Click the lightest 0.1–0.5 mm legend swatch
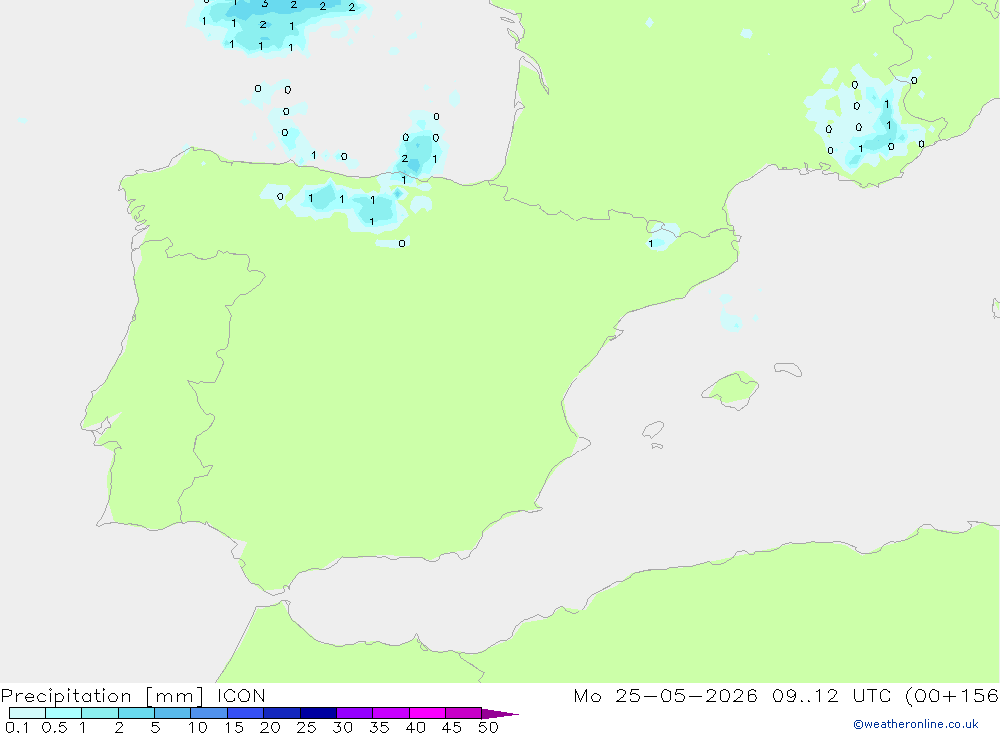The image size is (1000, 733). point(27,713)
